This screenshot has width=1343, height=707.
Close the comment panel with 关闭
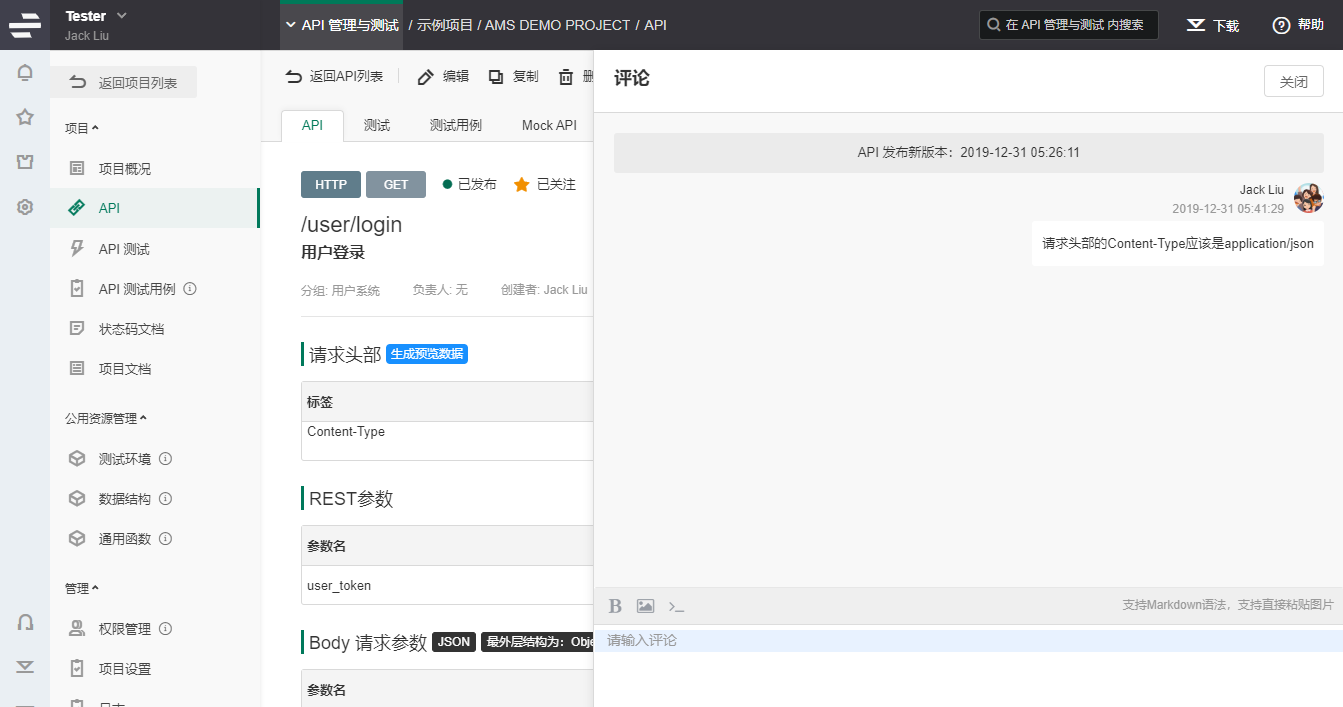pyautogui.click(x=1293, y=82)
